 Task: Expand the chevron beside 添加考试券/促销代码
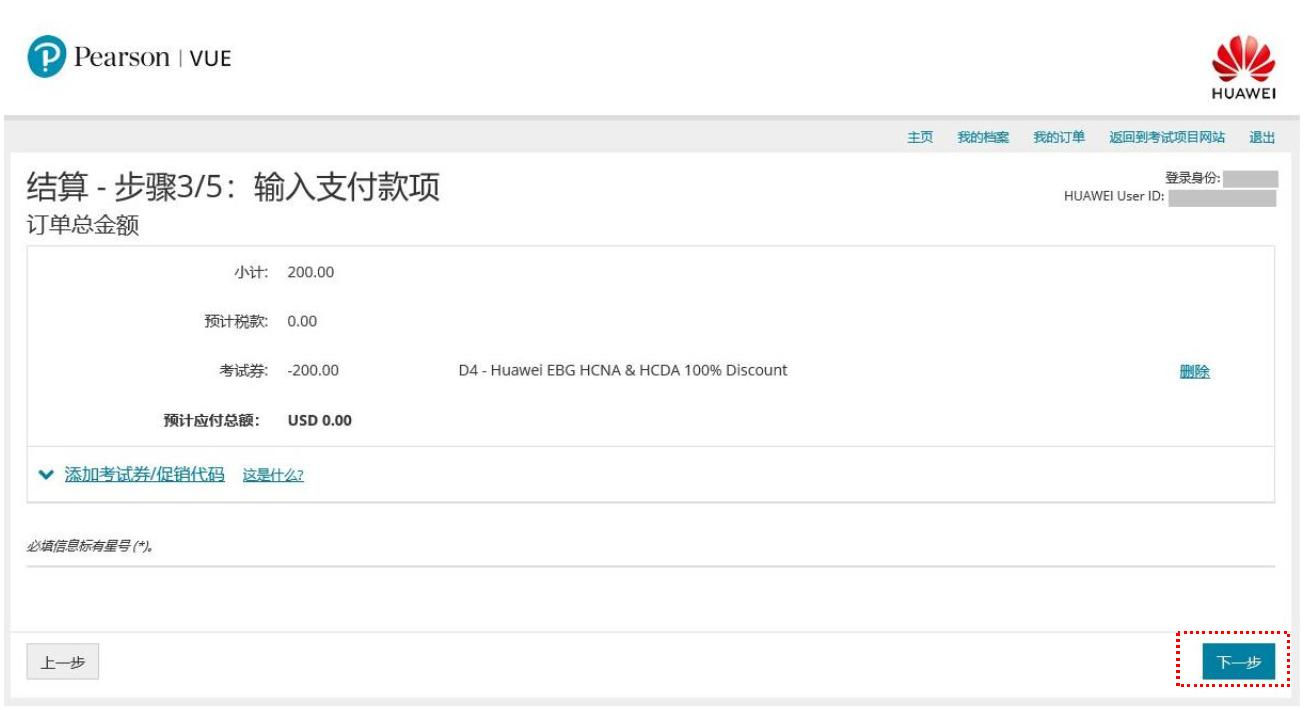45,475
